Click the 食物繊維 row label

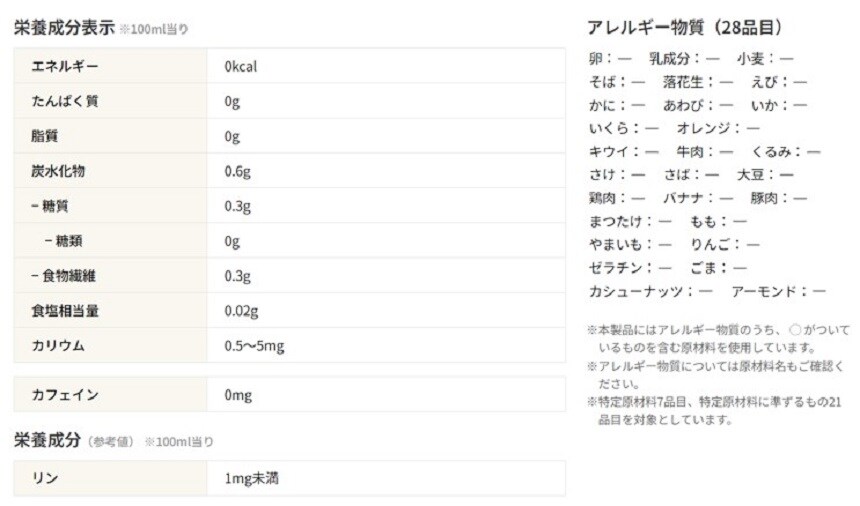63,276
